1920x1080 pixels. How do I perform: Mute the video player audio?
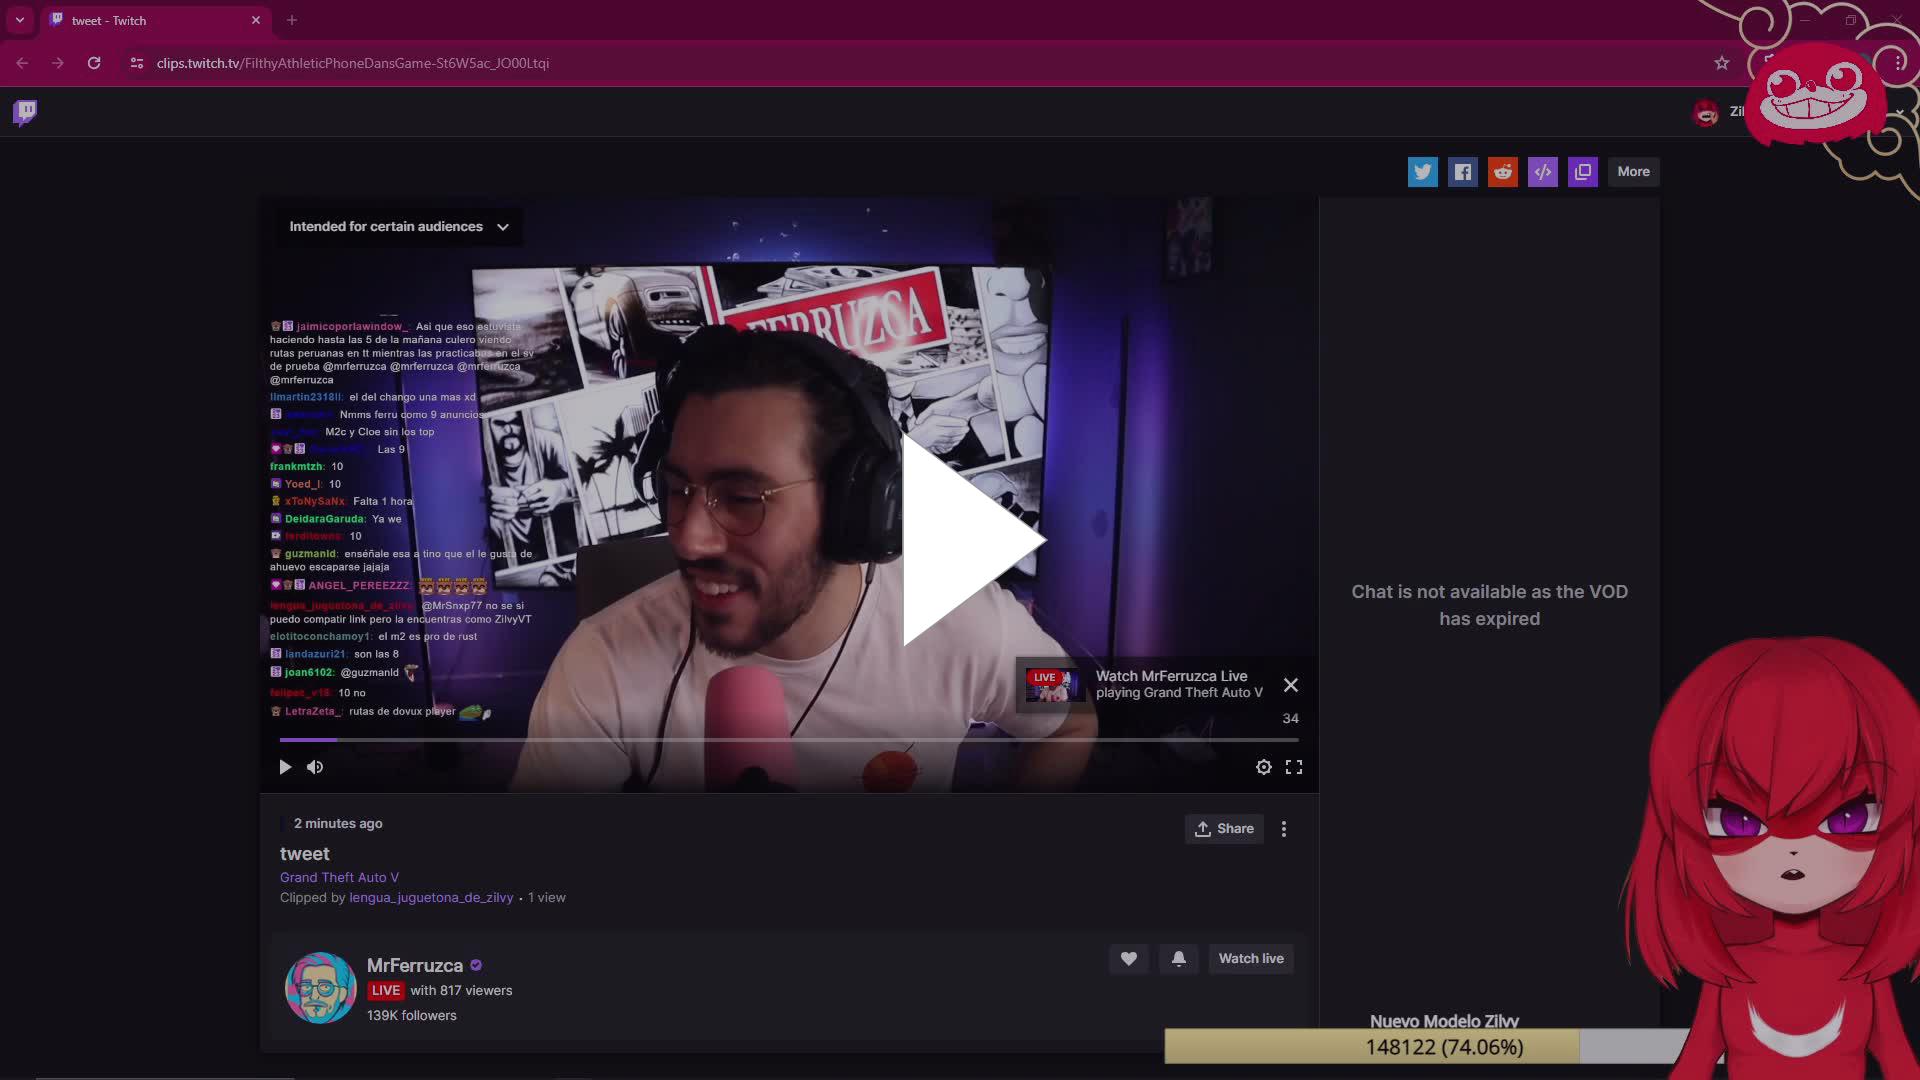314,766
